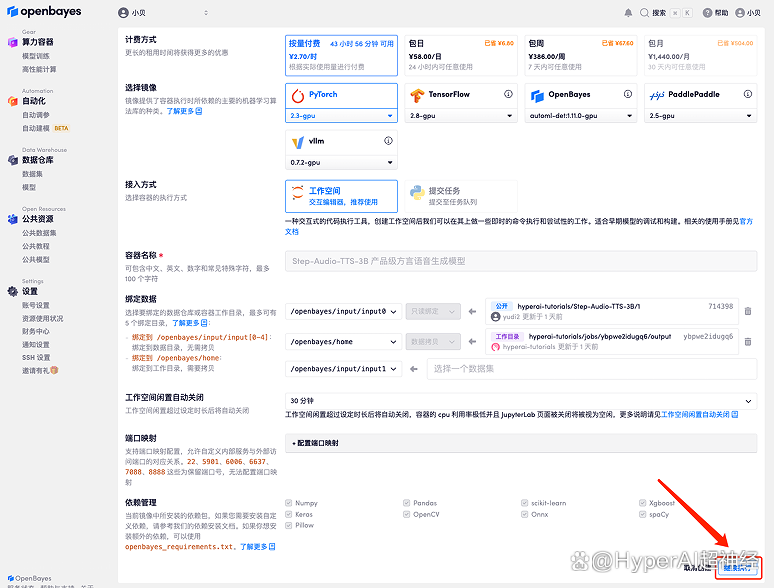Open the SSH 设置 sidebar item

[36, 357]
